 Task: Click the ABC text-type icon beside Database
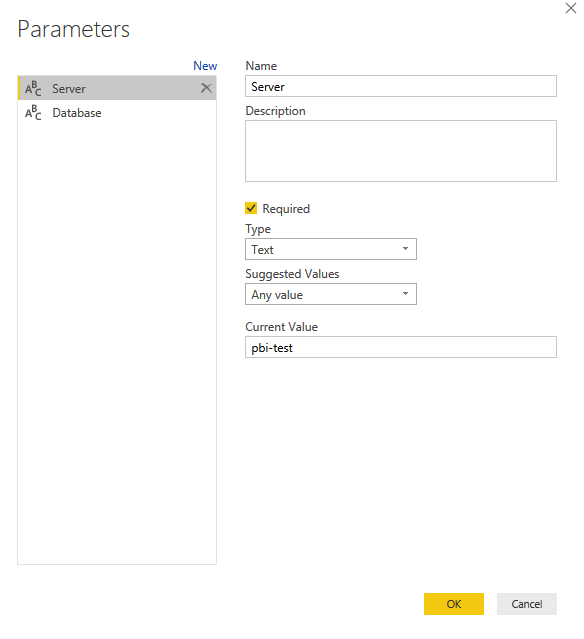coord(33,112)
